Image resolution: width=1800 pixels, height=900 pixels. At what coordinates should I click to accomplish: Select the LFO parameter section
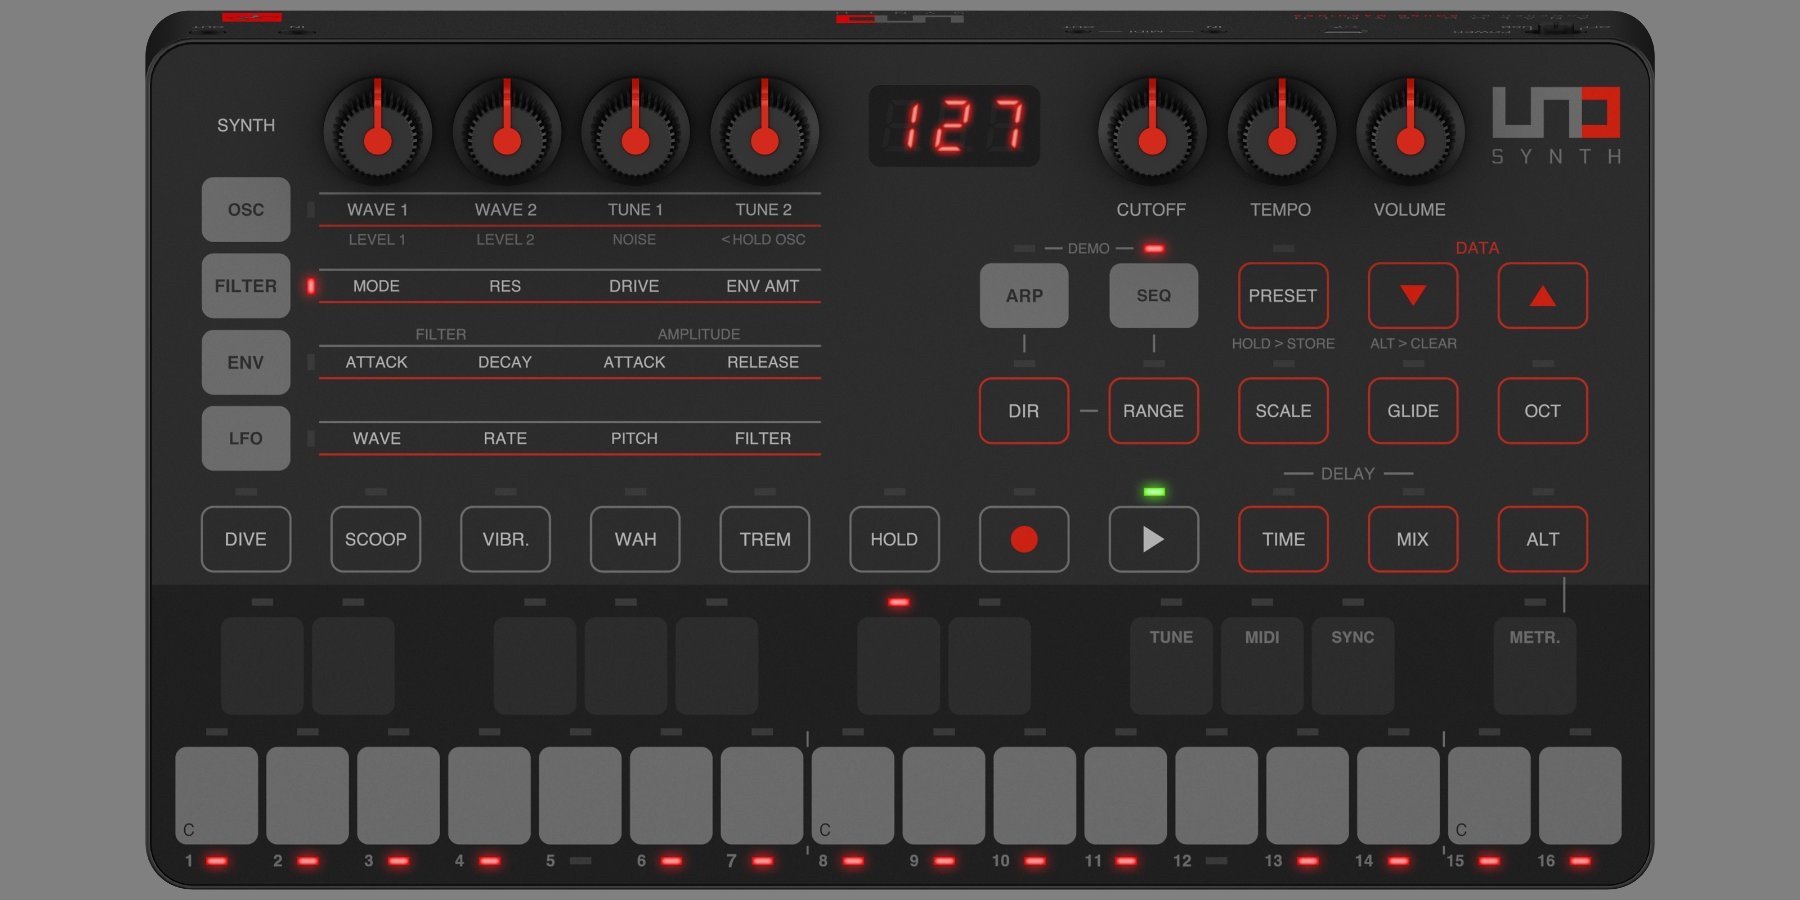coord(245,437)
